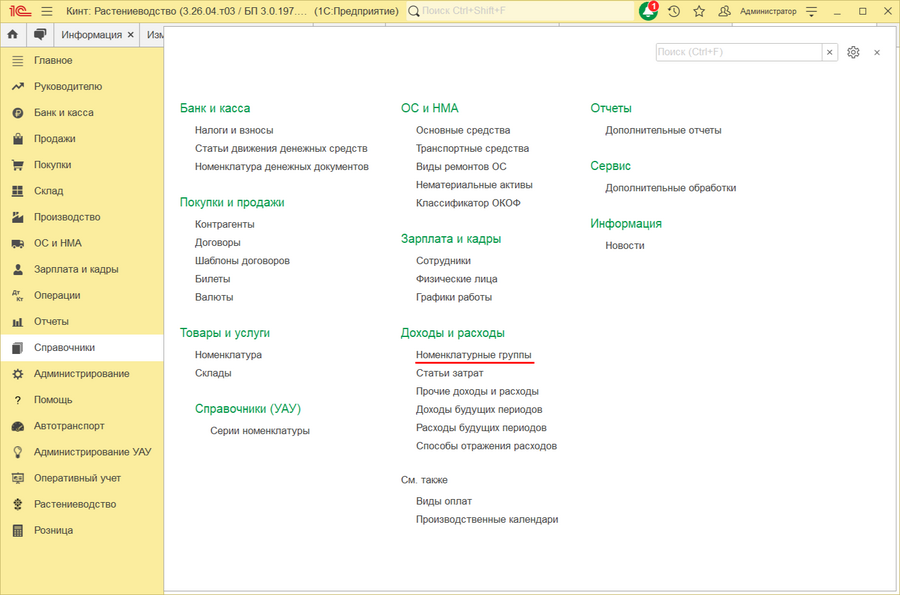Image resolution: width=900 pixels, height=595 pixels.
Task: Open the service settings lines icon
Action: 812,11
